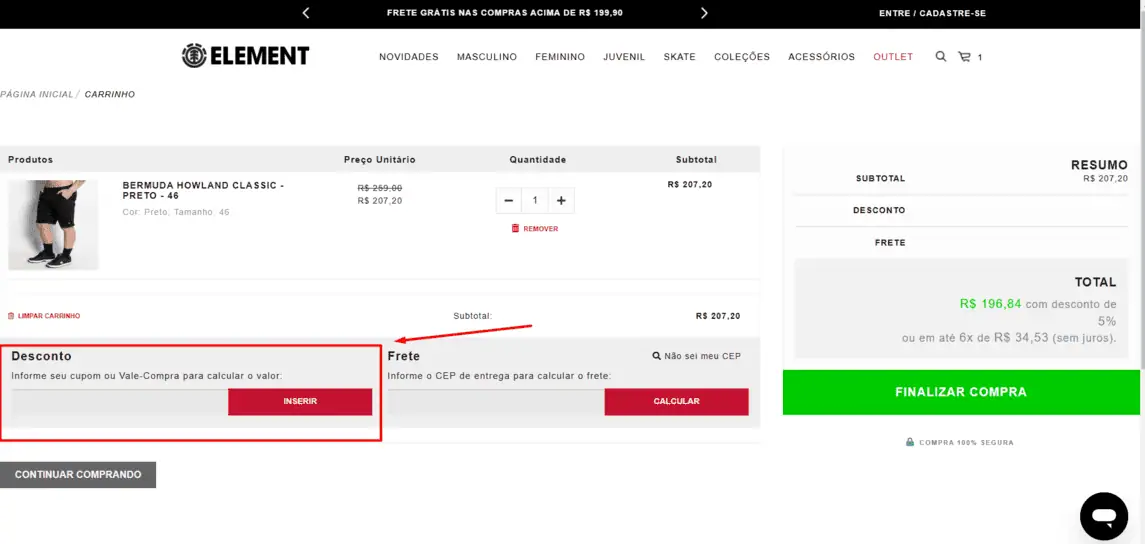
Task: Open the Bermuda Howland product thumbnail
Action: pos(53,225)
